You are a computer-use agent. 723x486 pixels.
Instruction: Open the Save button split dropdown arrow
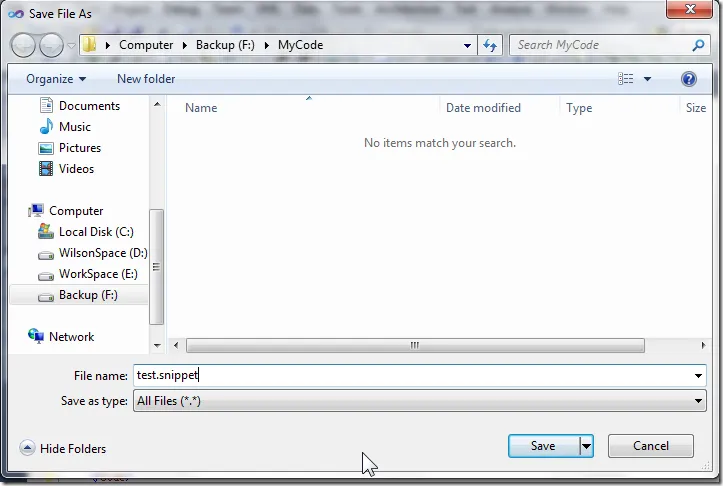click(586, 446)
